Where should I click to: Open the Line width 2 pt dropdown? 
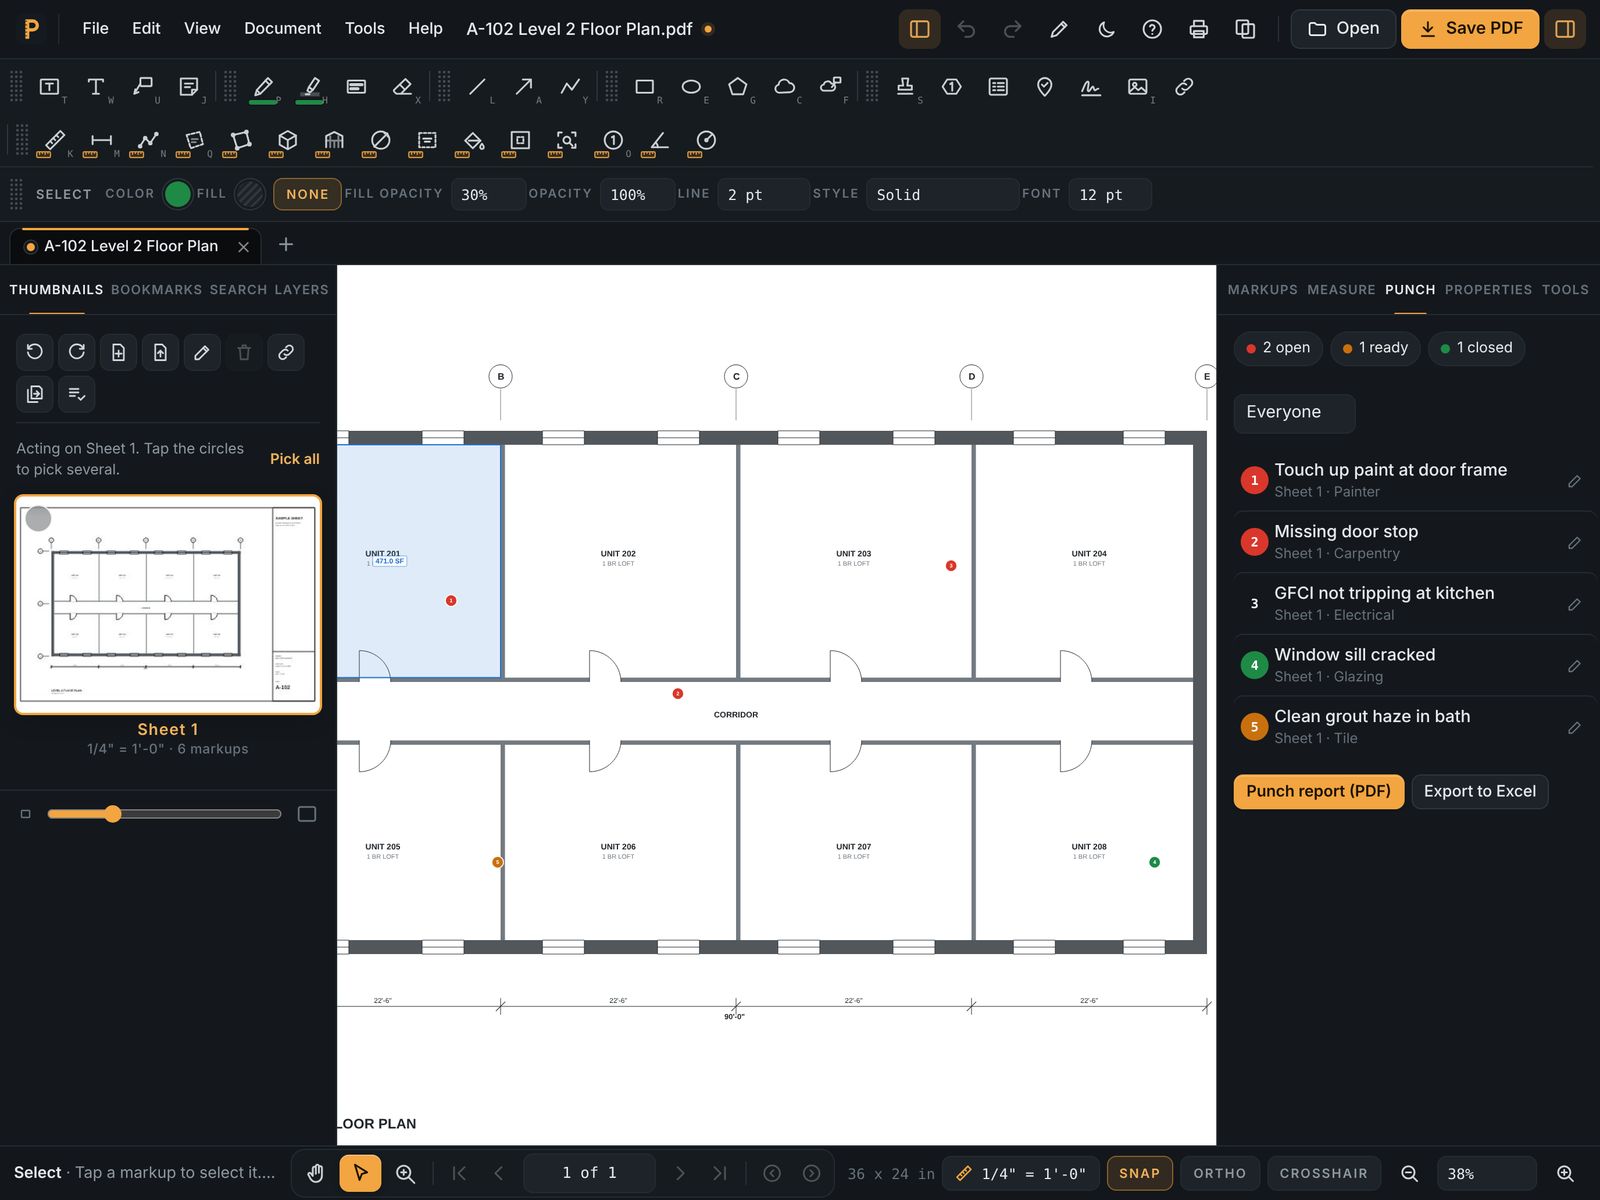(x=763, y=194)
